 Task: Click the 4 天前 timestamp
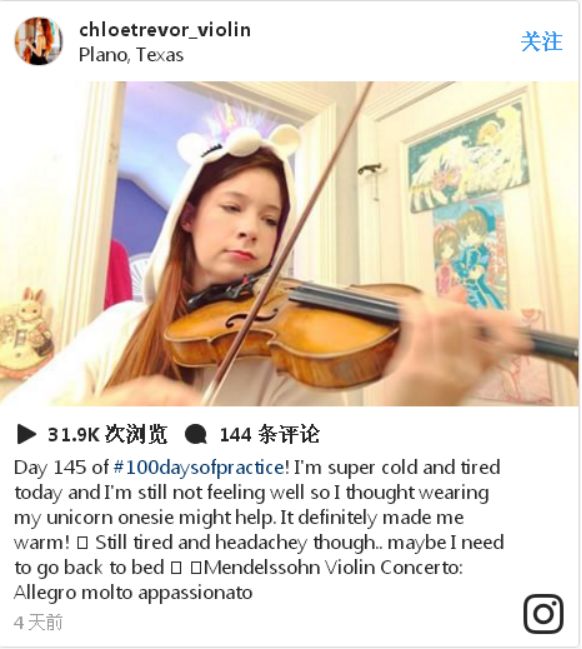tap(38, 622)
